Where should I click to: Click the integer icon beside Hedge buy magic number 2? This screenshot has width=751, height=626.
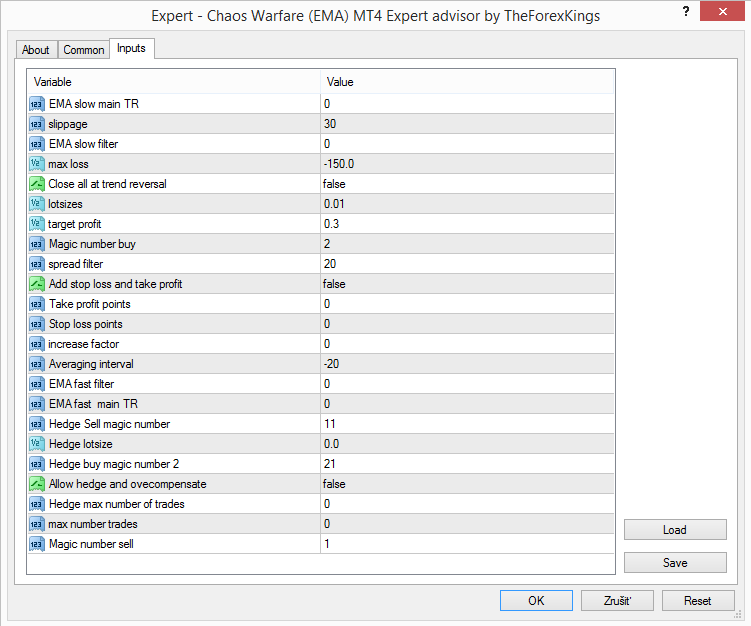pyautogui.click(x=37, y=464)
